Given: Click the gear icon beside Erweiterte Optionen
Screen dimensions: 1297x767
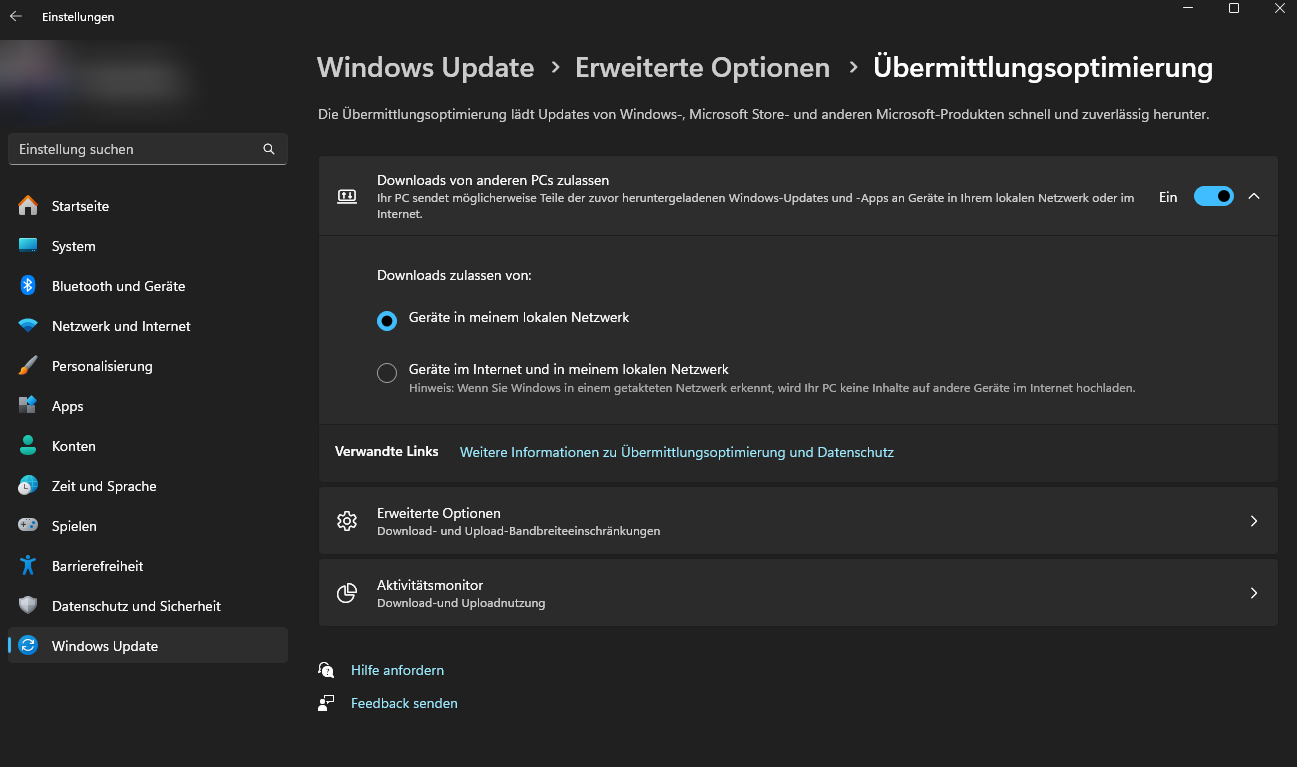Looking at the screenshot, I should (x=347, y=521).
